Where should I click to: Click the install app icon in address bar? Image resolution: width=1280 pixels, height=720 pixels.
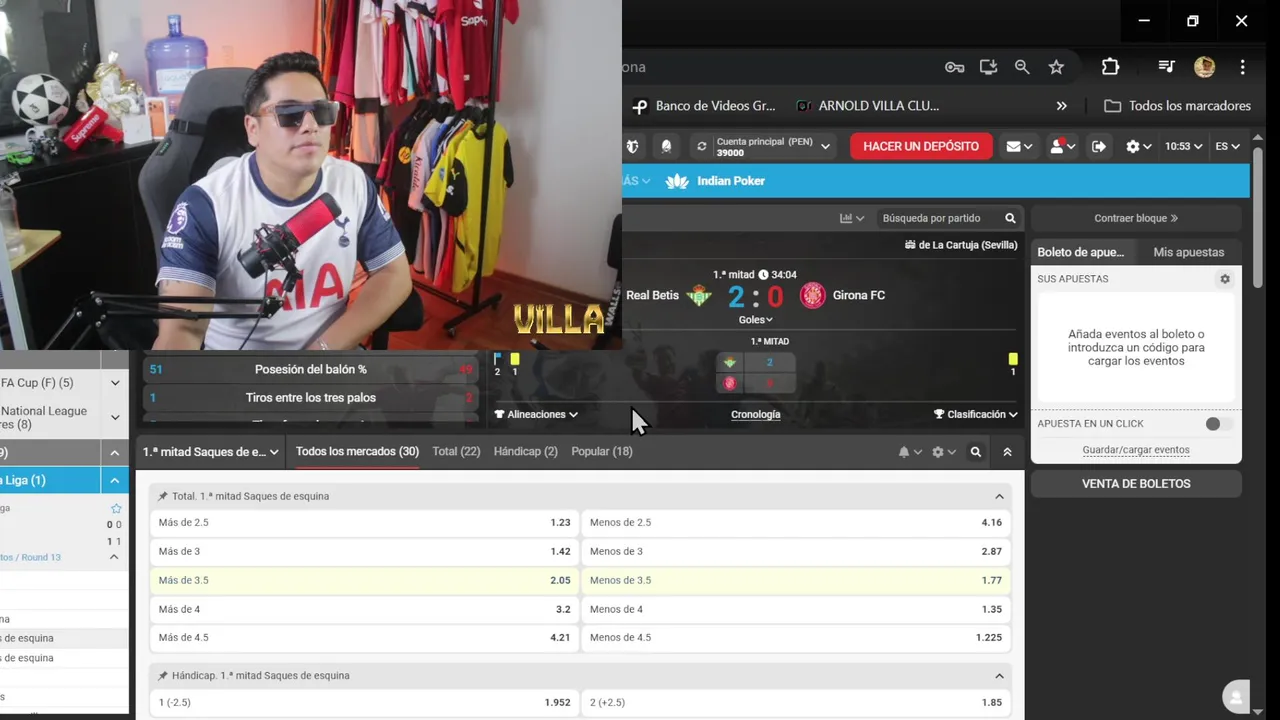click(988, 67)
